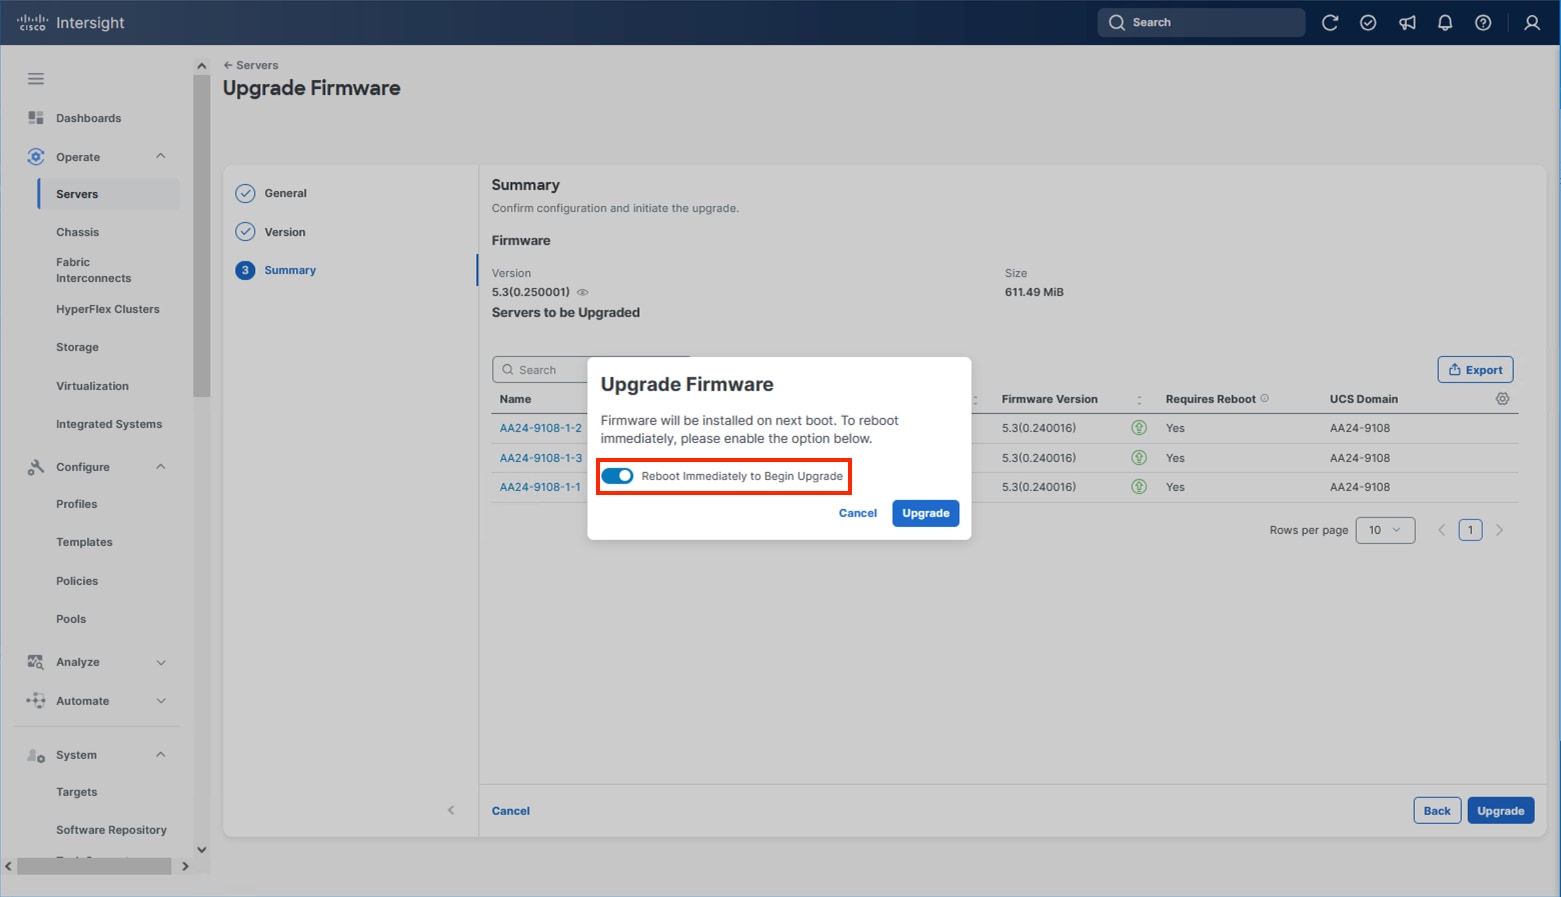Click the Dashboards icon in sidebar
Viewport: 1561px width, 897px height.
(x=36, y=118)
